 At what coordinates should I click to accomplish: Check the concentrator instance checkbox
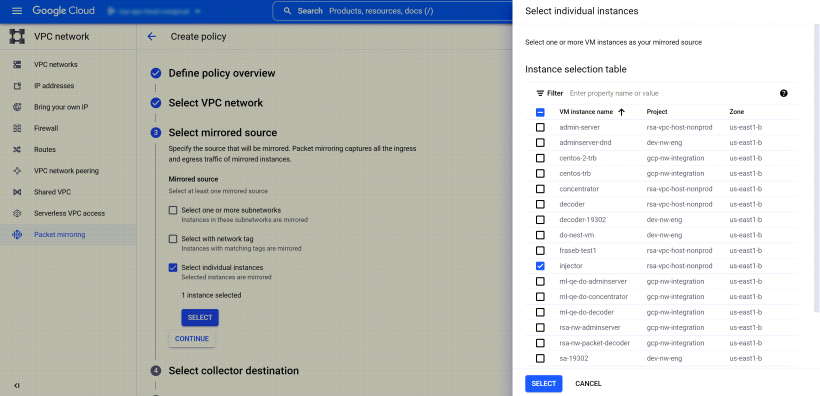click(x=540, y=189)
